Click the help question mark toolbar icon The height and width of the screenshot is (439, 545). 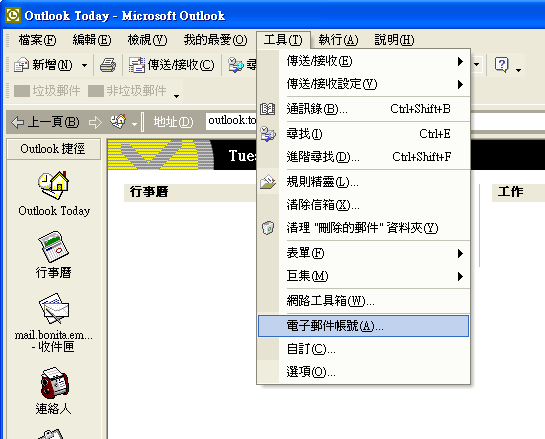502,65
